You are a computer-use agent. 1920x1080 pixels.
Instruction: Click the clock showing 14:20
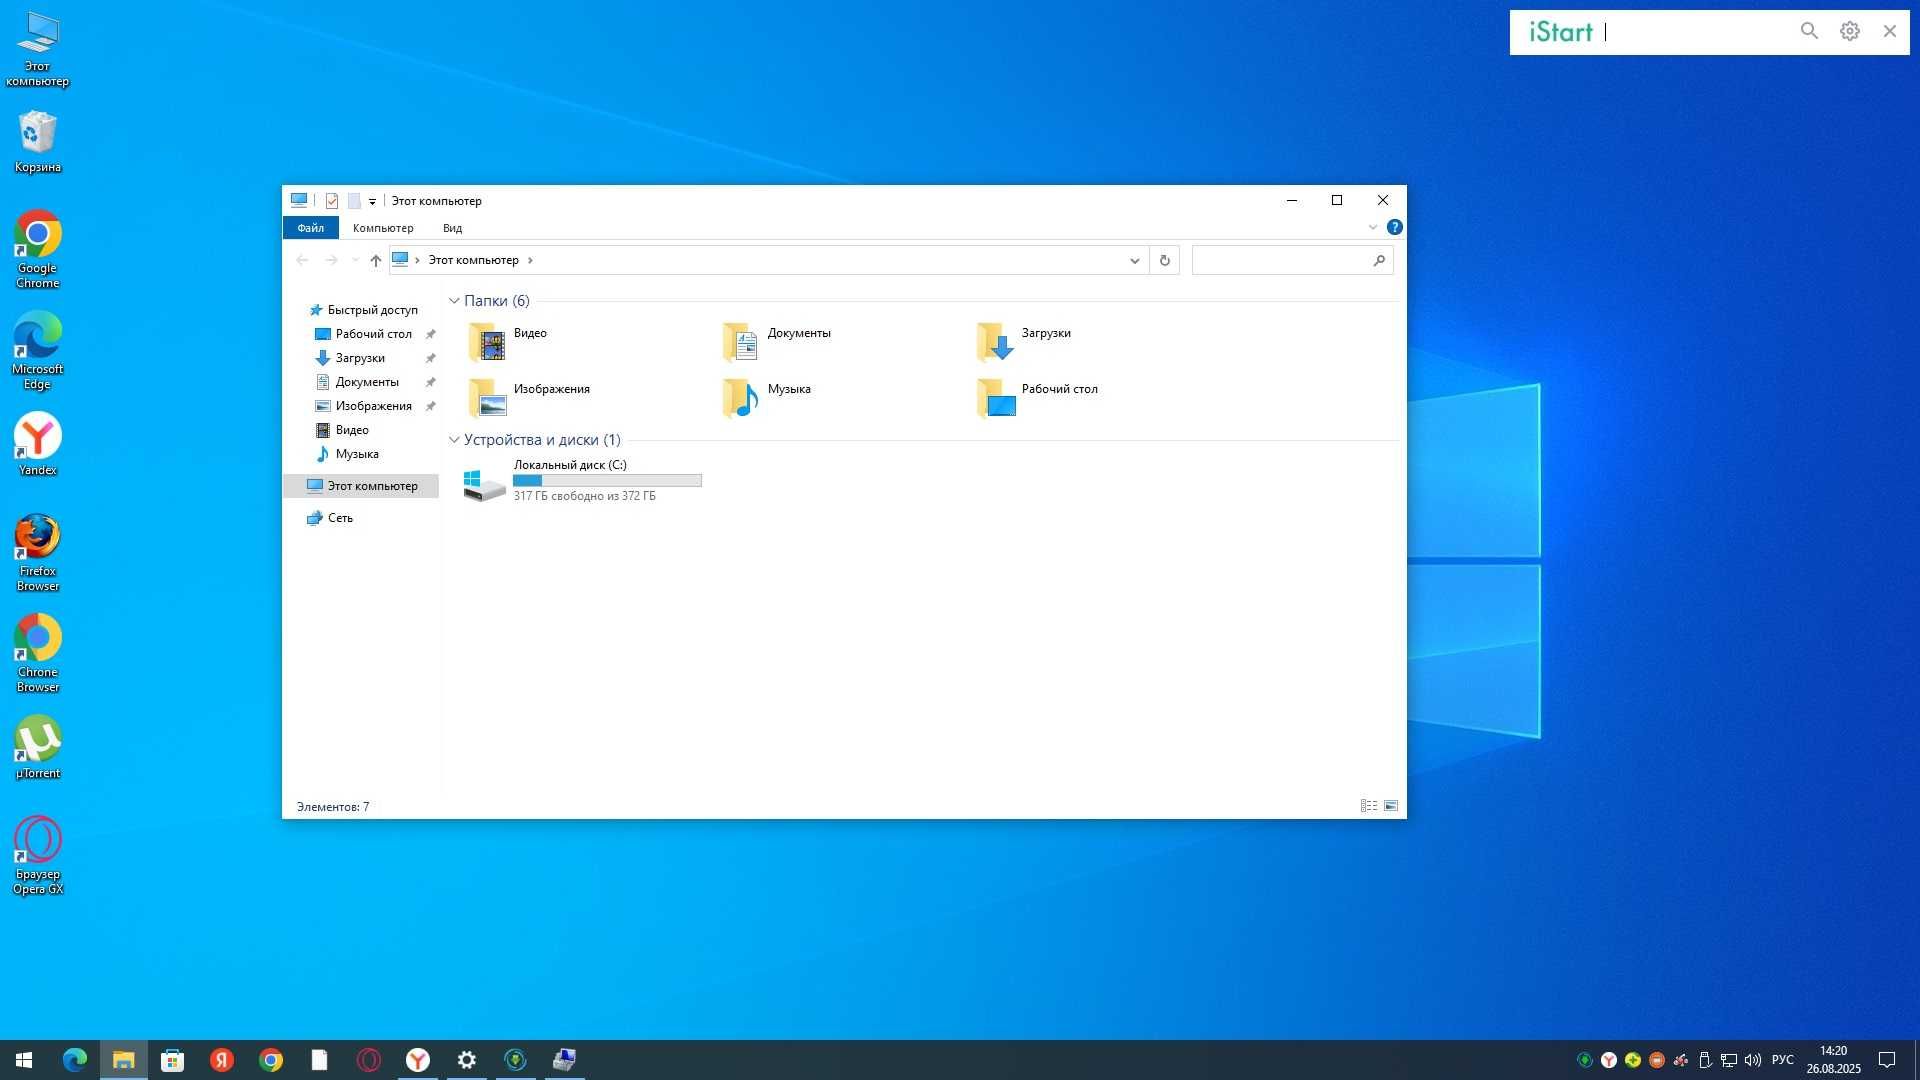click(x=1833, y=1051)
